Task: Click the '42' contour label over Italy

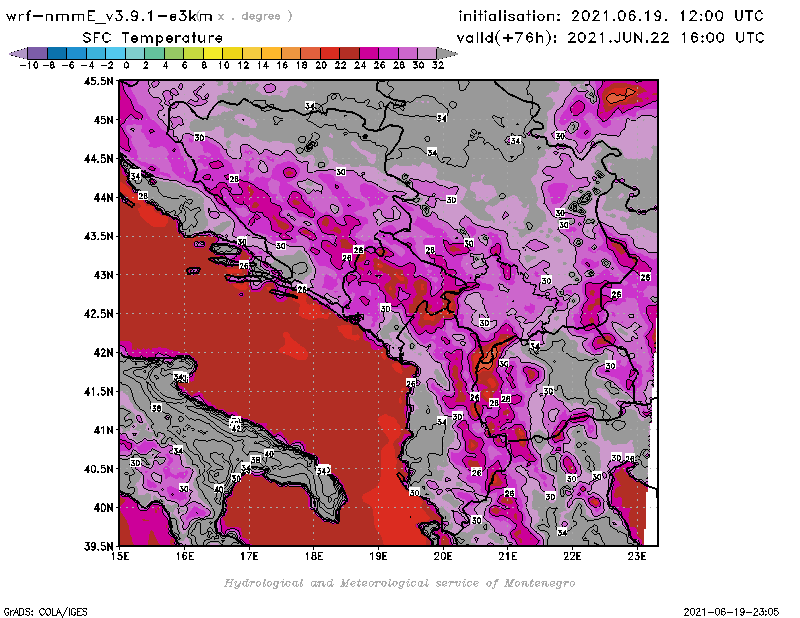Action: (x=236, y=428)
